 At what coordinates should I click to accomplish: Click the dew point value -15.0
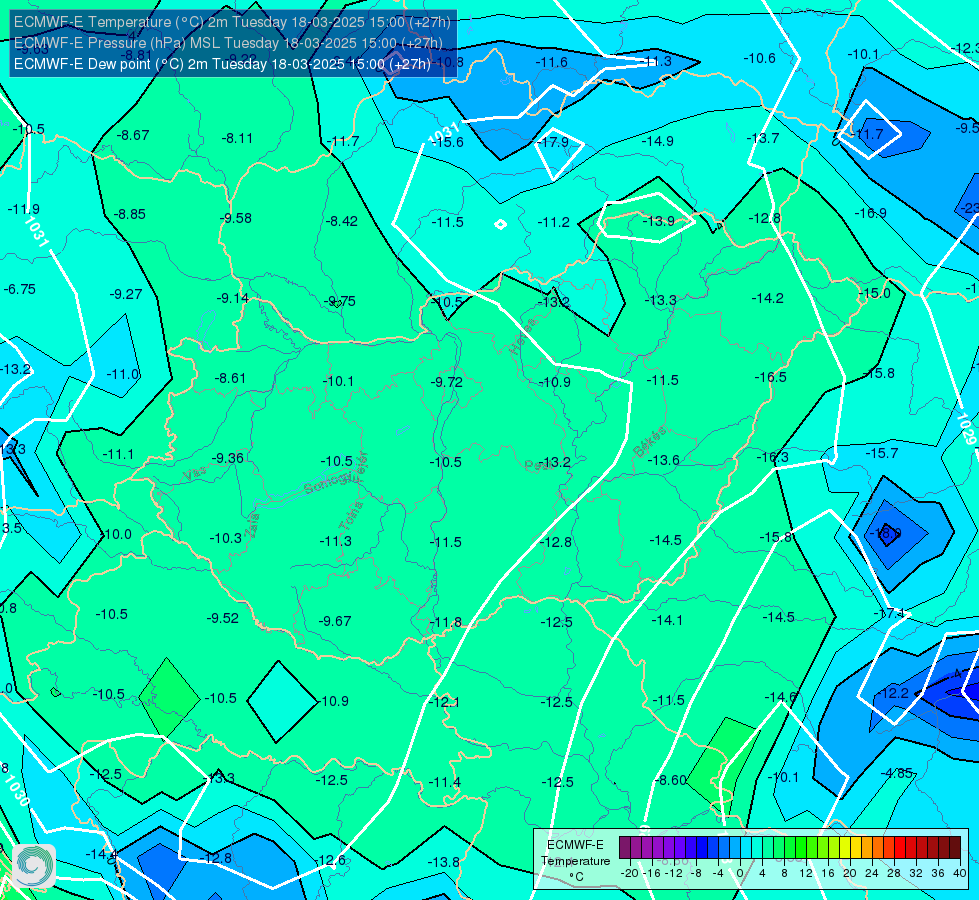[874, 293]
